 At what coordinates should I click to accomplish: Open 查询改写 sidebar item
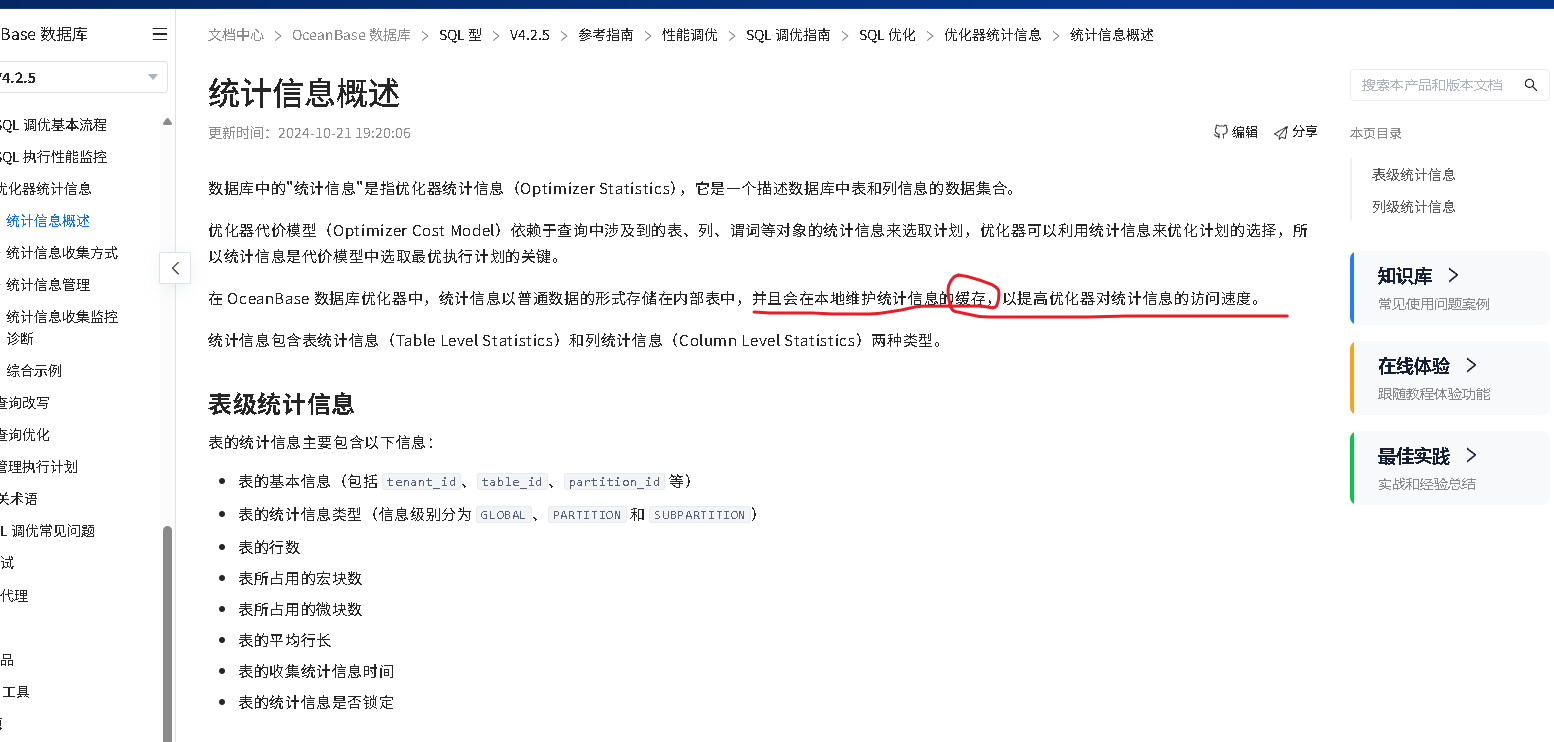[25, 402]
